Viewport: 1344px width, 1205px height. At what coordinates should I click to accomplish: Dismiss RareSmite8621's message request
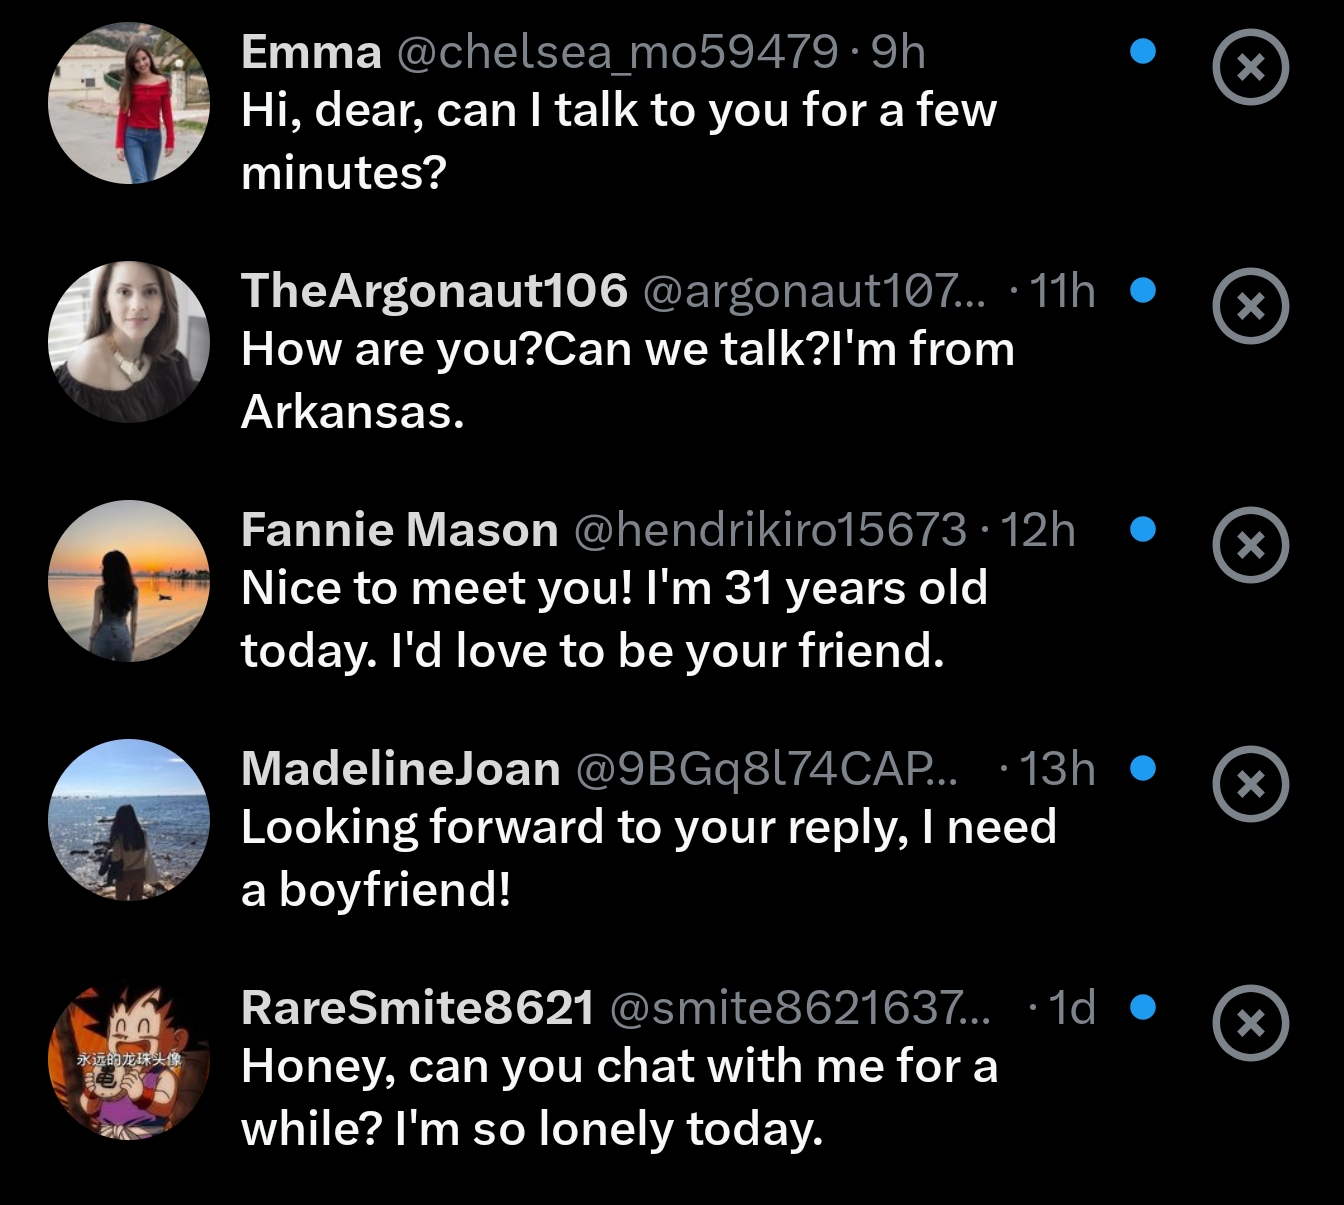pyautogui.click(x=1250, y=1023)
